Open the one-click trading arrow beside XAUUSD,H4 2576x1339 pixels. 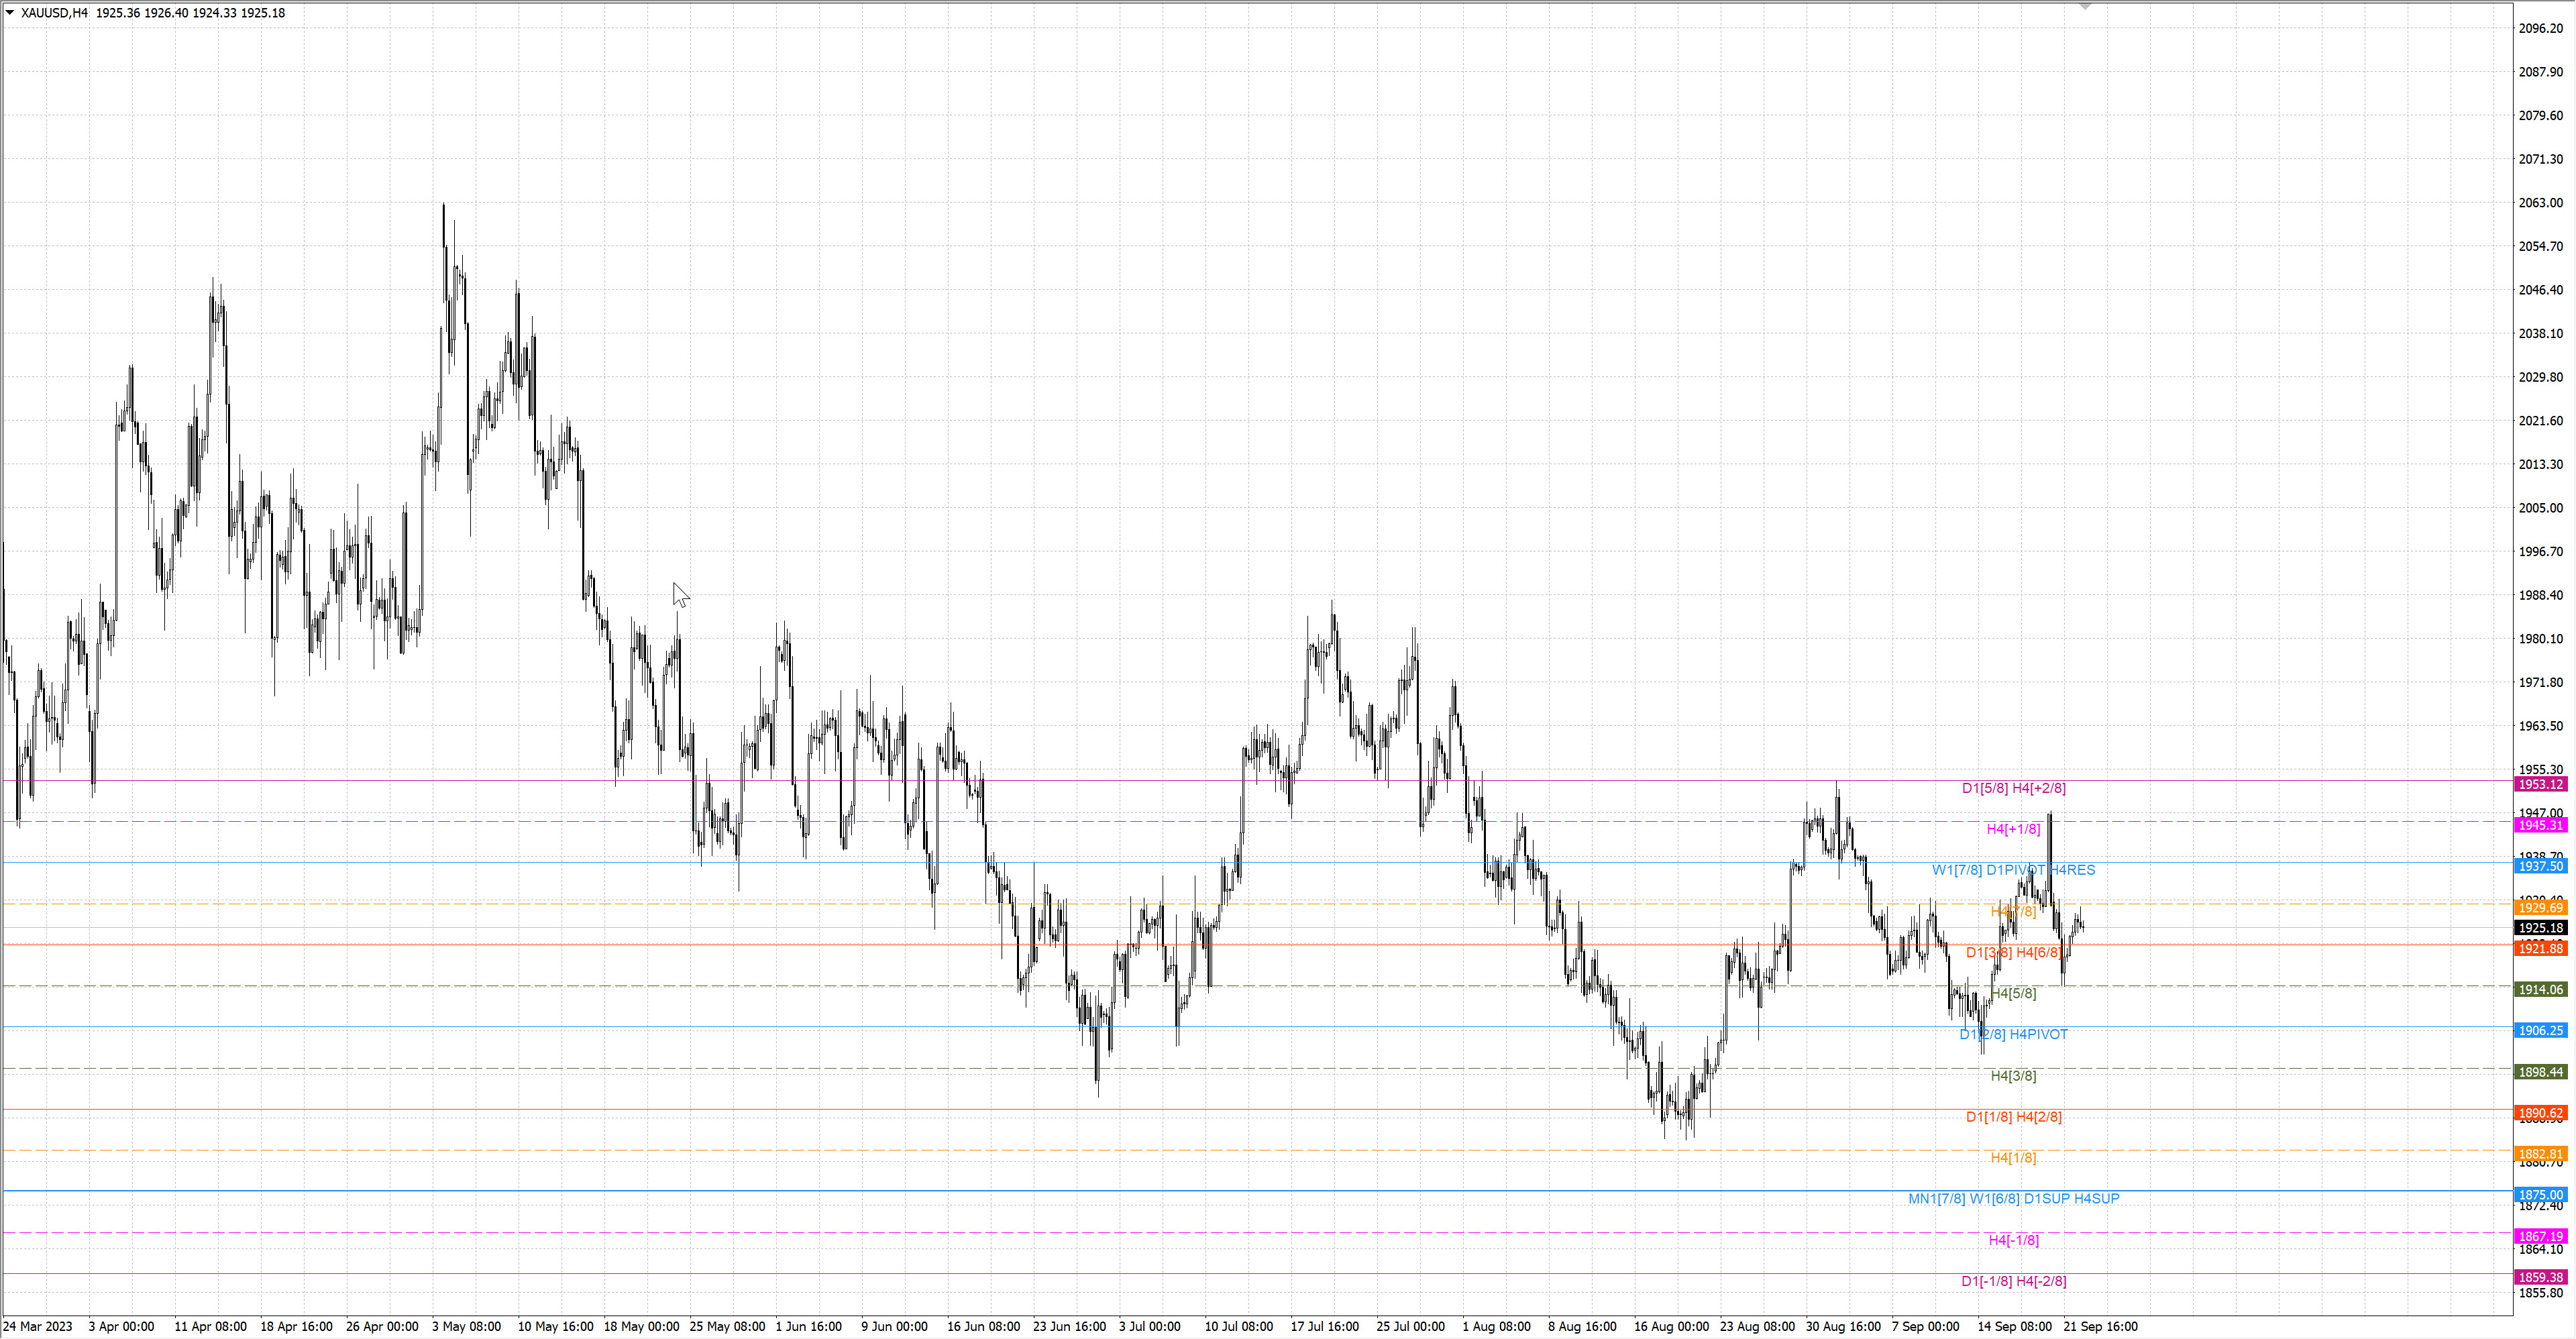click(10, 13)
